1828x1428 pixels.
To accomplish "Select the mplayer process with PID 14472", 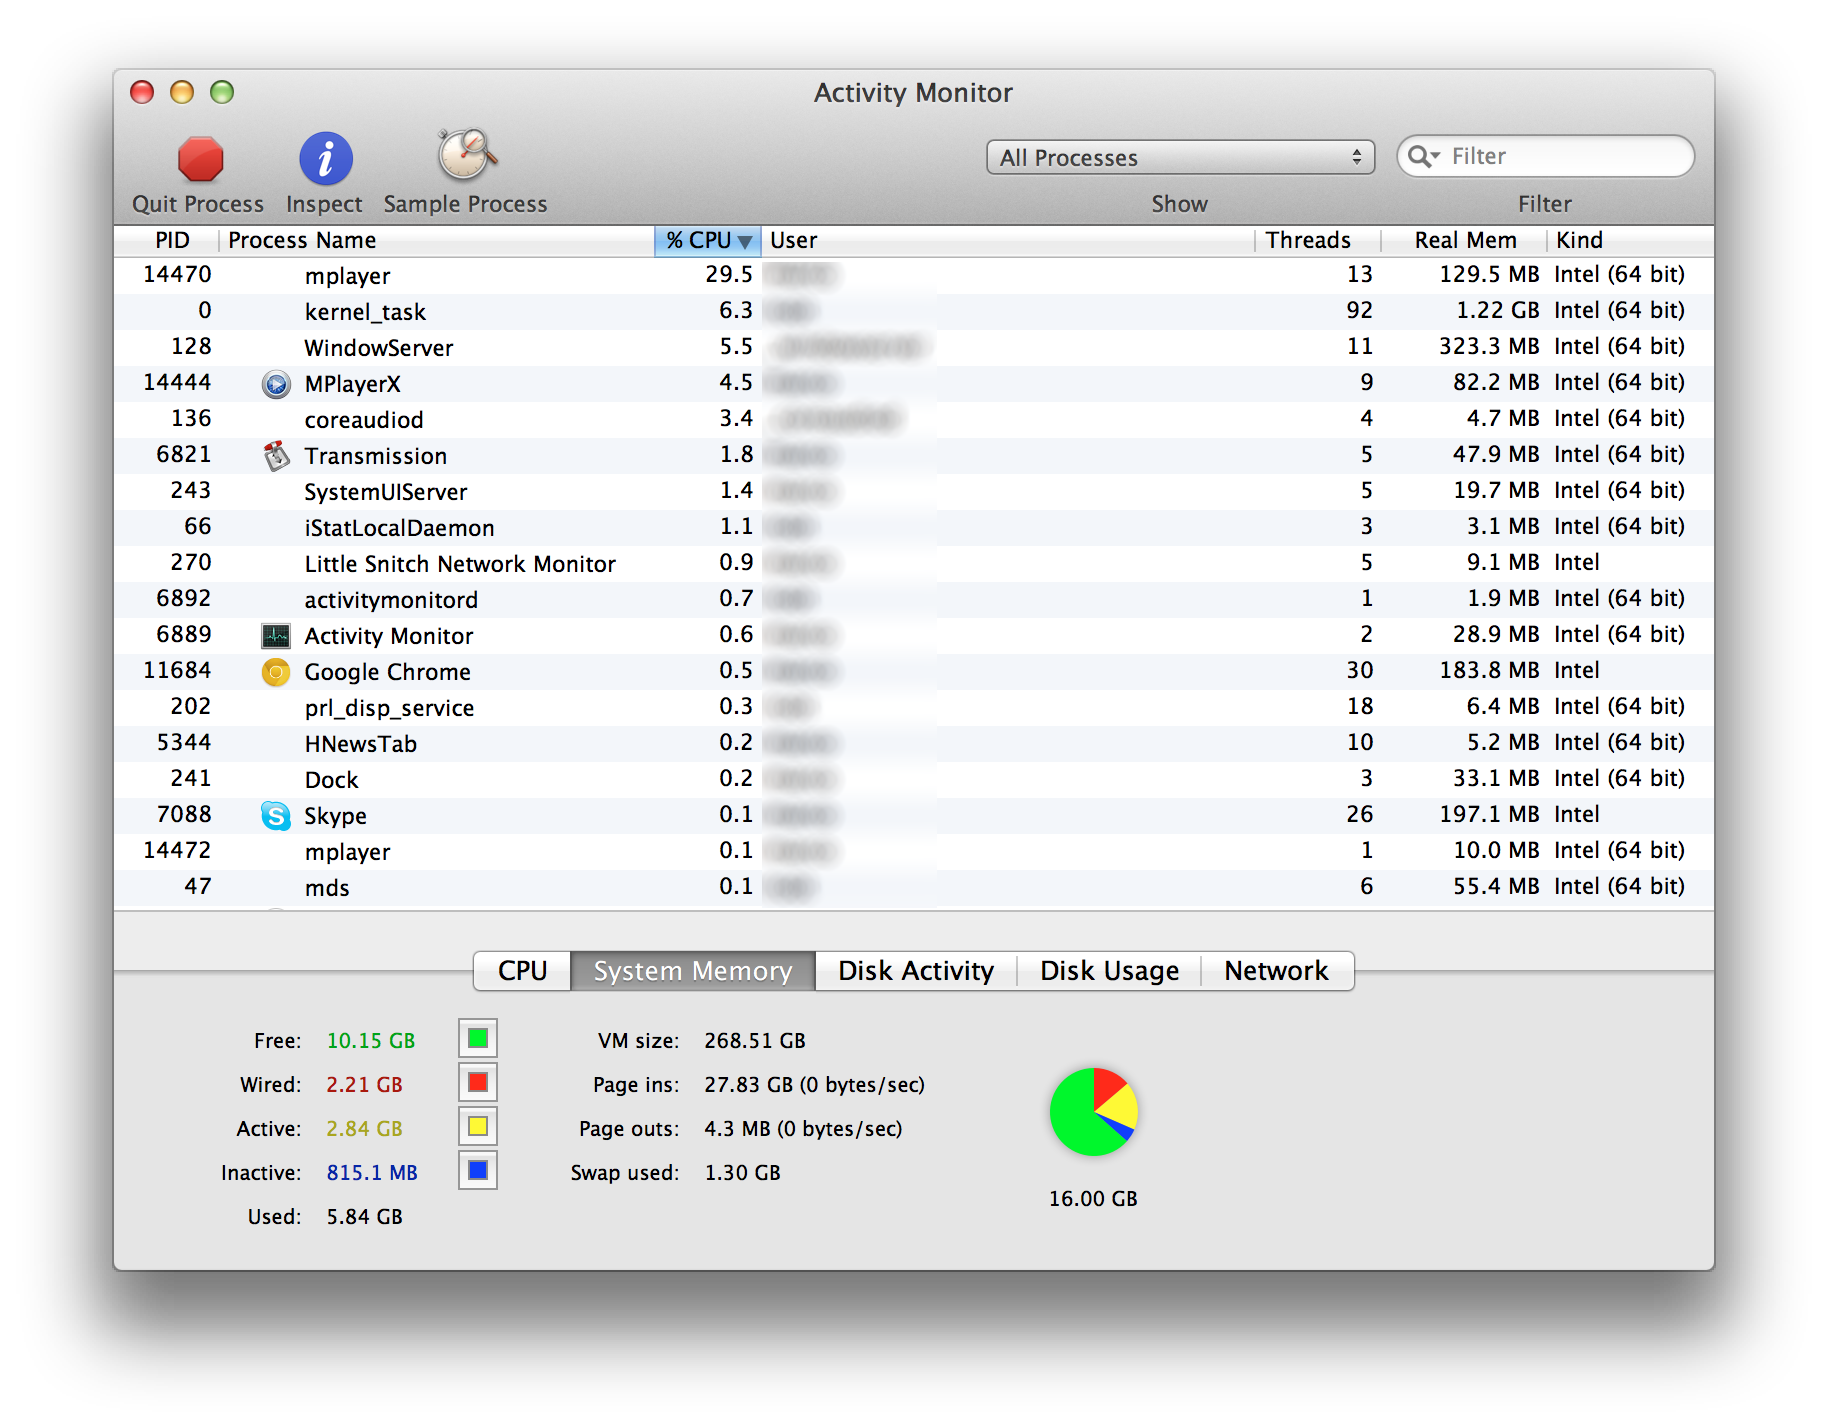I will tap(914, 851).
